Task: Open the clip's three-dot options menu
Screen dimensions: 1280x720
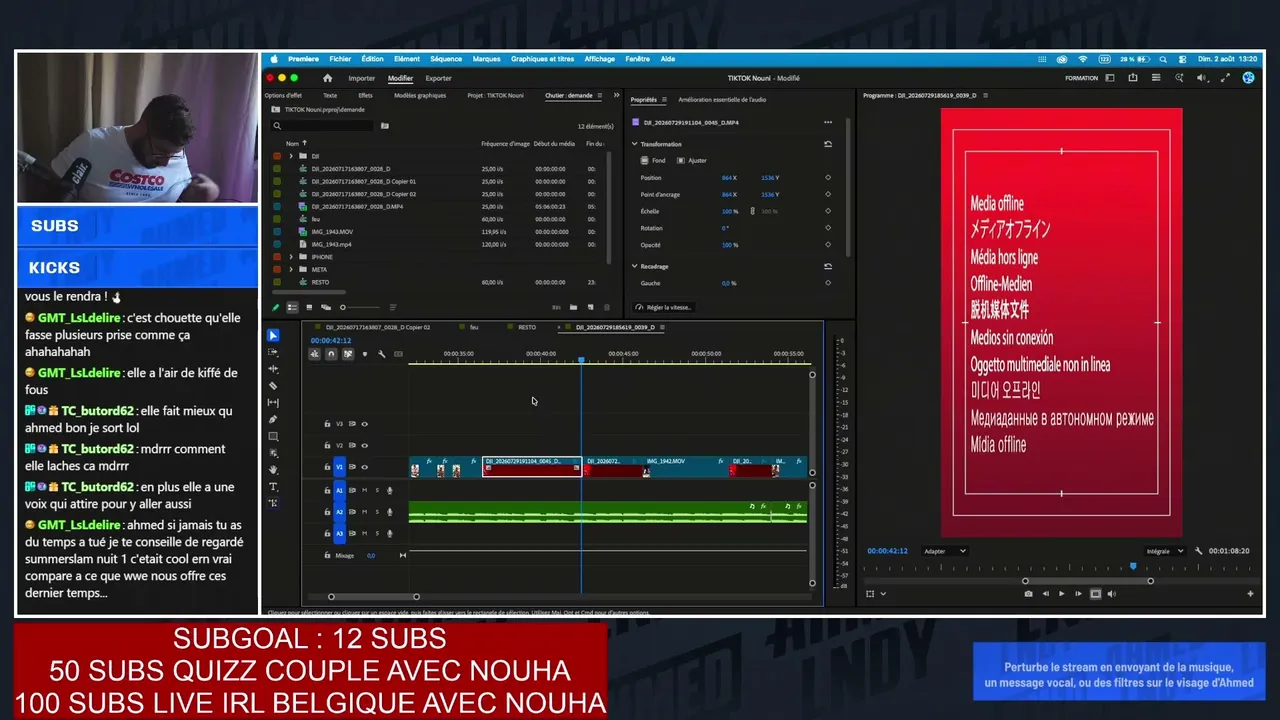Action: (x=828, y=122)
